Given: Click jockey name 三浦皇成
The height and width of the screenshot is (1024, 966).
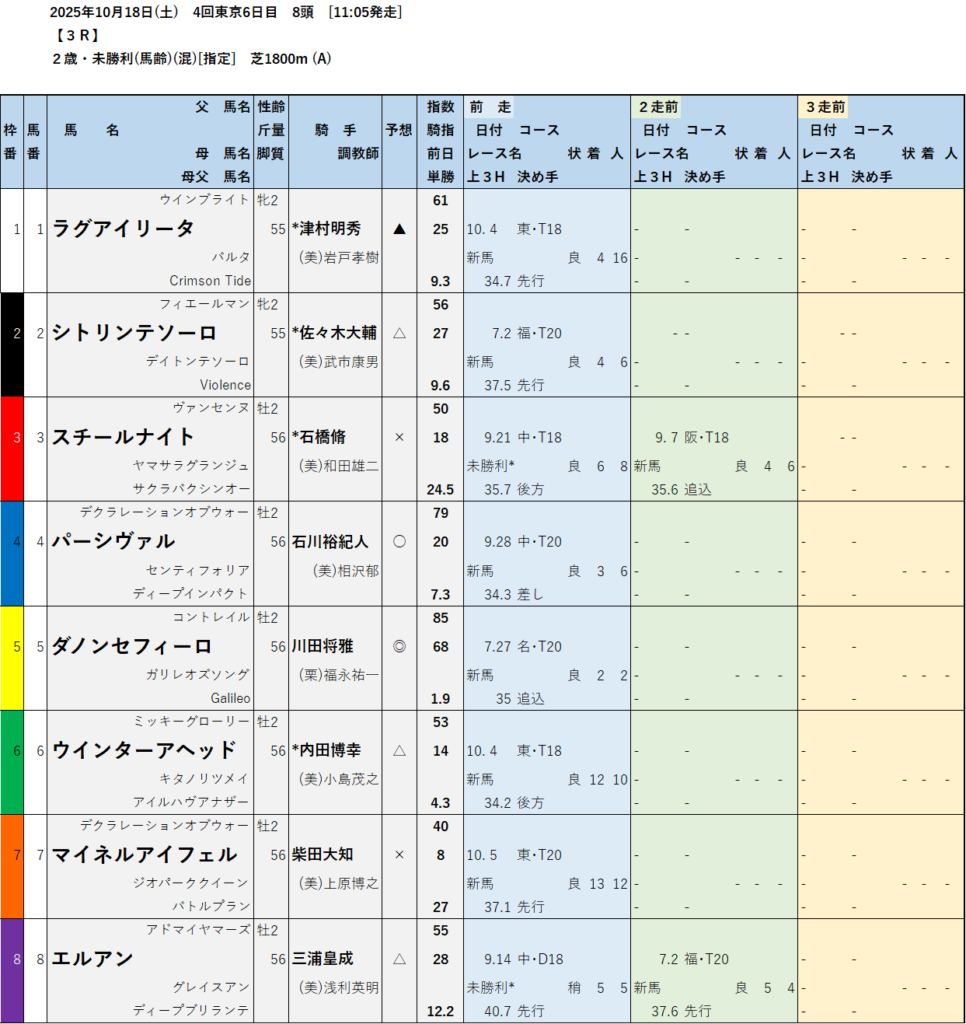Looking at the screenshot, I should 322,958.
